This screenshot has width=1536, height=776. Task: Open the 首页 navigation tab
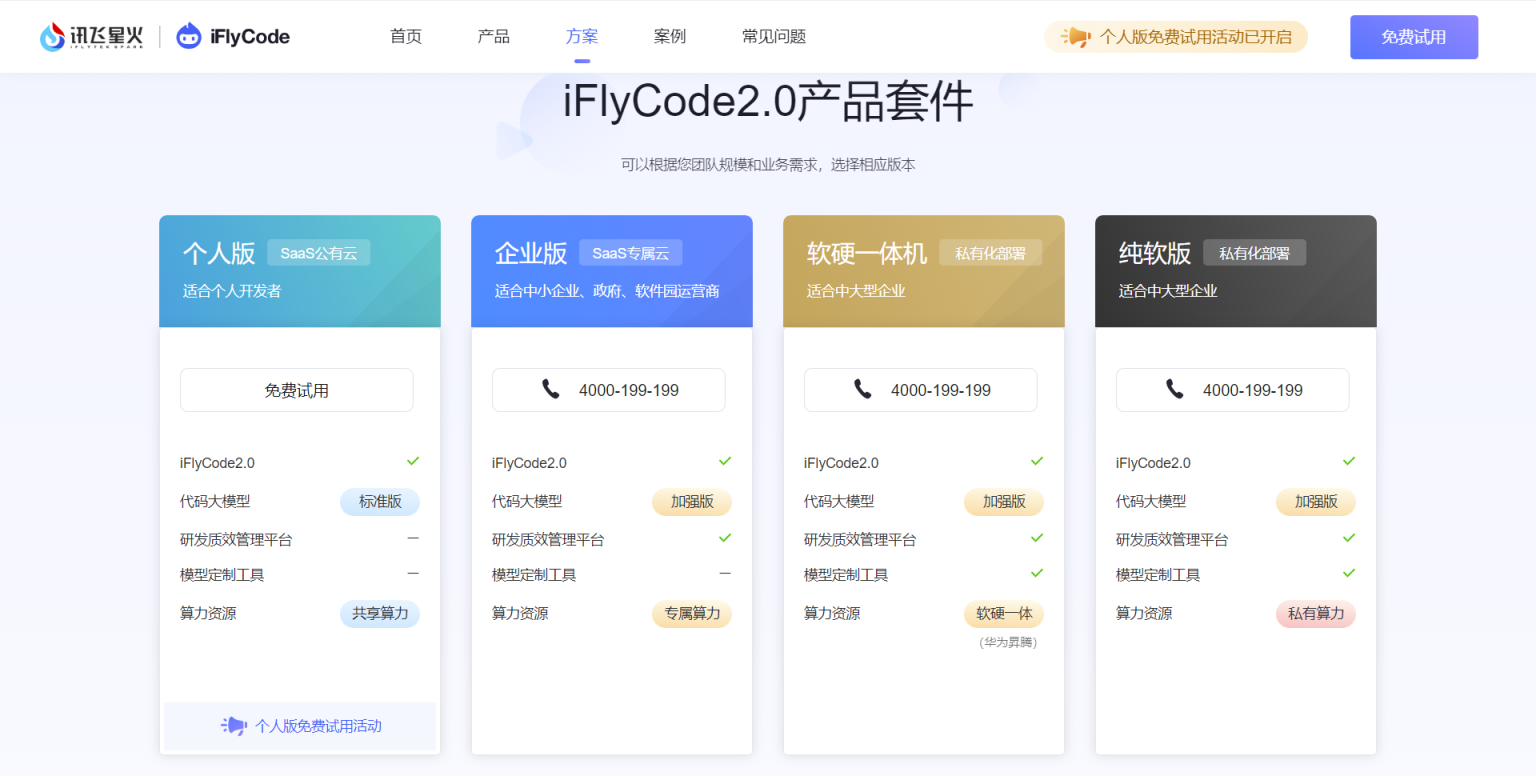406,37
